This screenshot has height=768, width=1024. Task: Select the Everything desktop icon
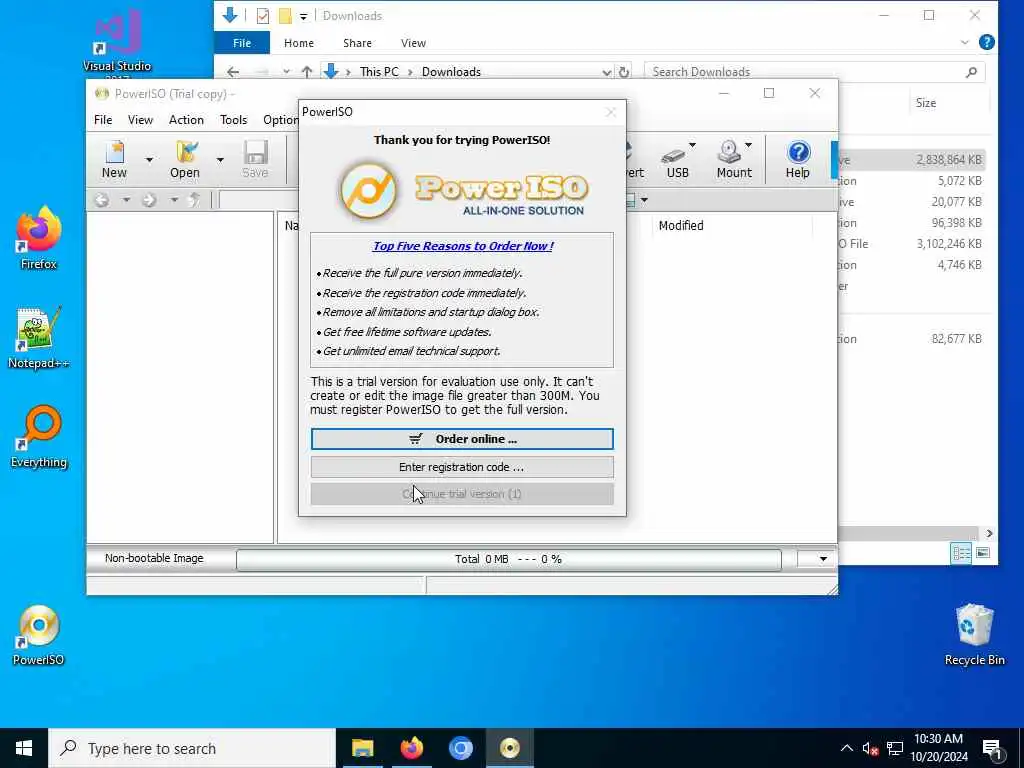[39, 437]
